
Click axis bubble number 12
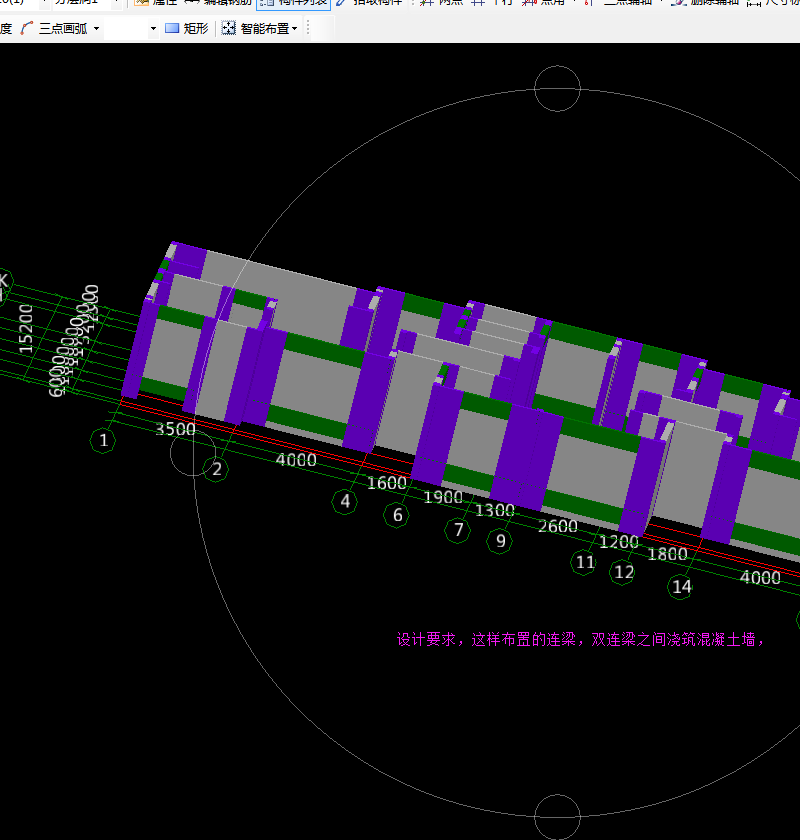[623, 572]
